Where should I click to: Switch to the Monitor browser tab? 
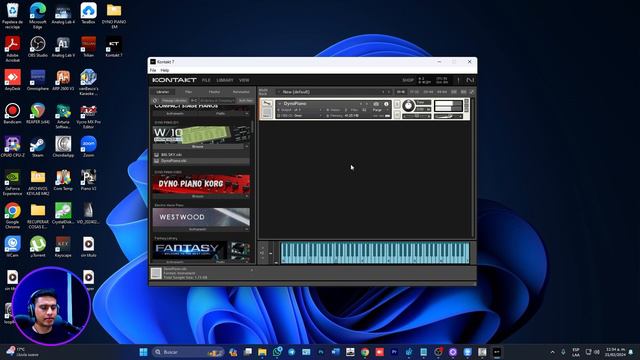tap(215, 92)
